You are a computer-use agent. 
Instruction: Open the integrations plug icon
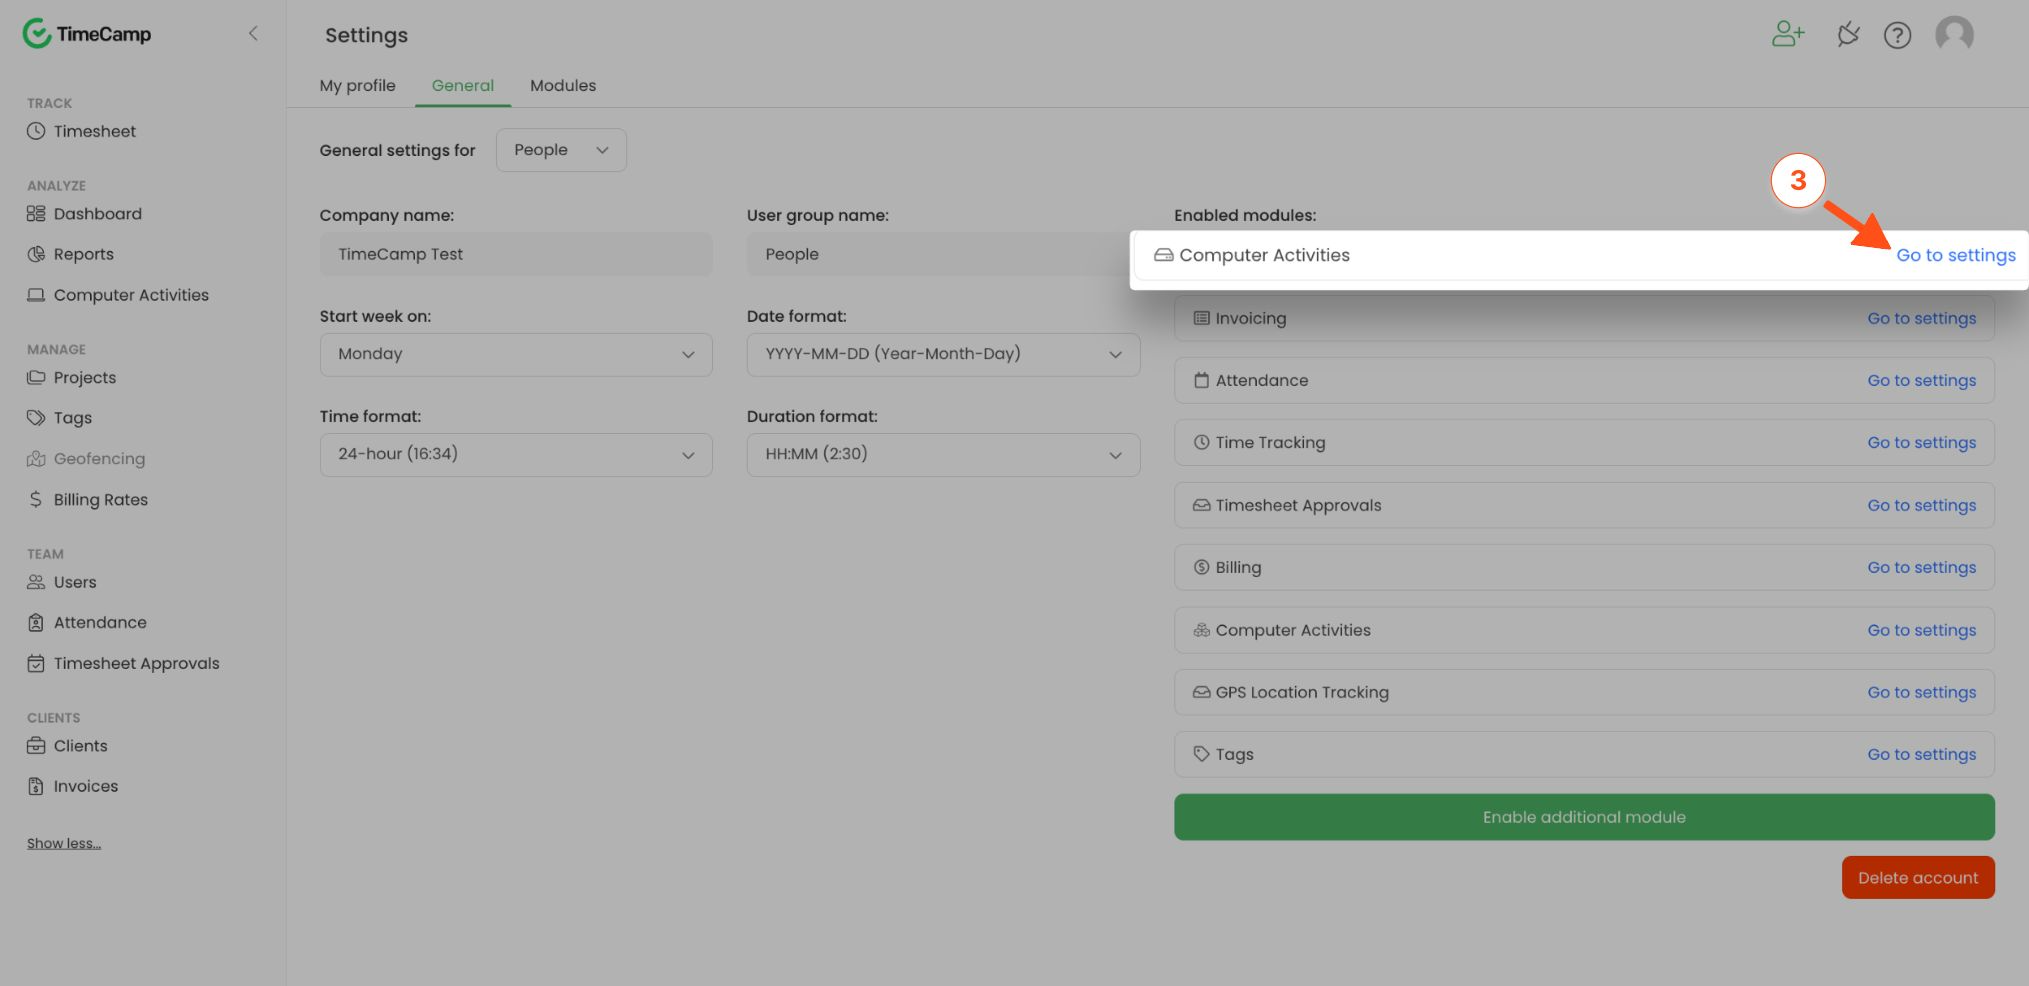[x=1847, y=35]
